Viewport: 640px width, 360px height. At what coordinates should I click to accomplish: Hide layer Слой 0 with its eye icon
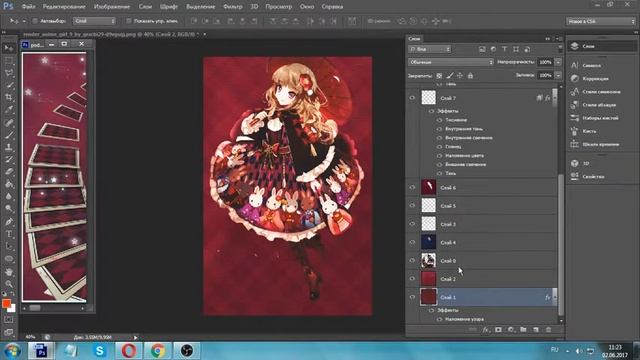click(x=412, y=260)
